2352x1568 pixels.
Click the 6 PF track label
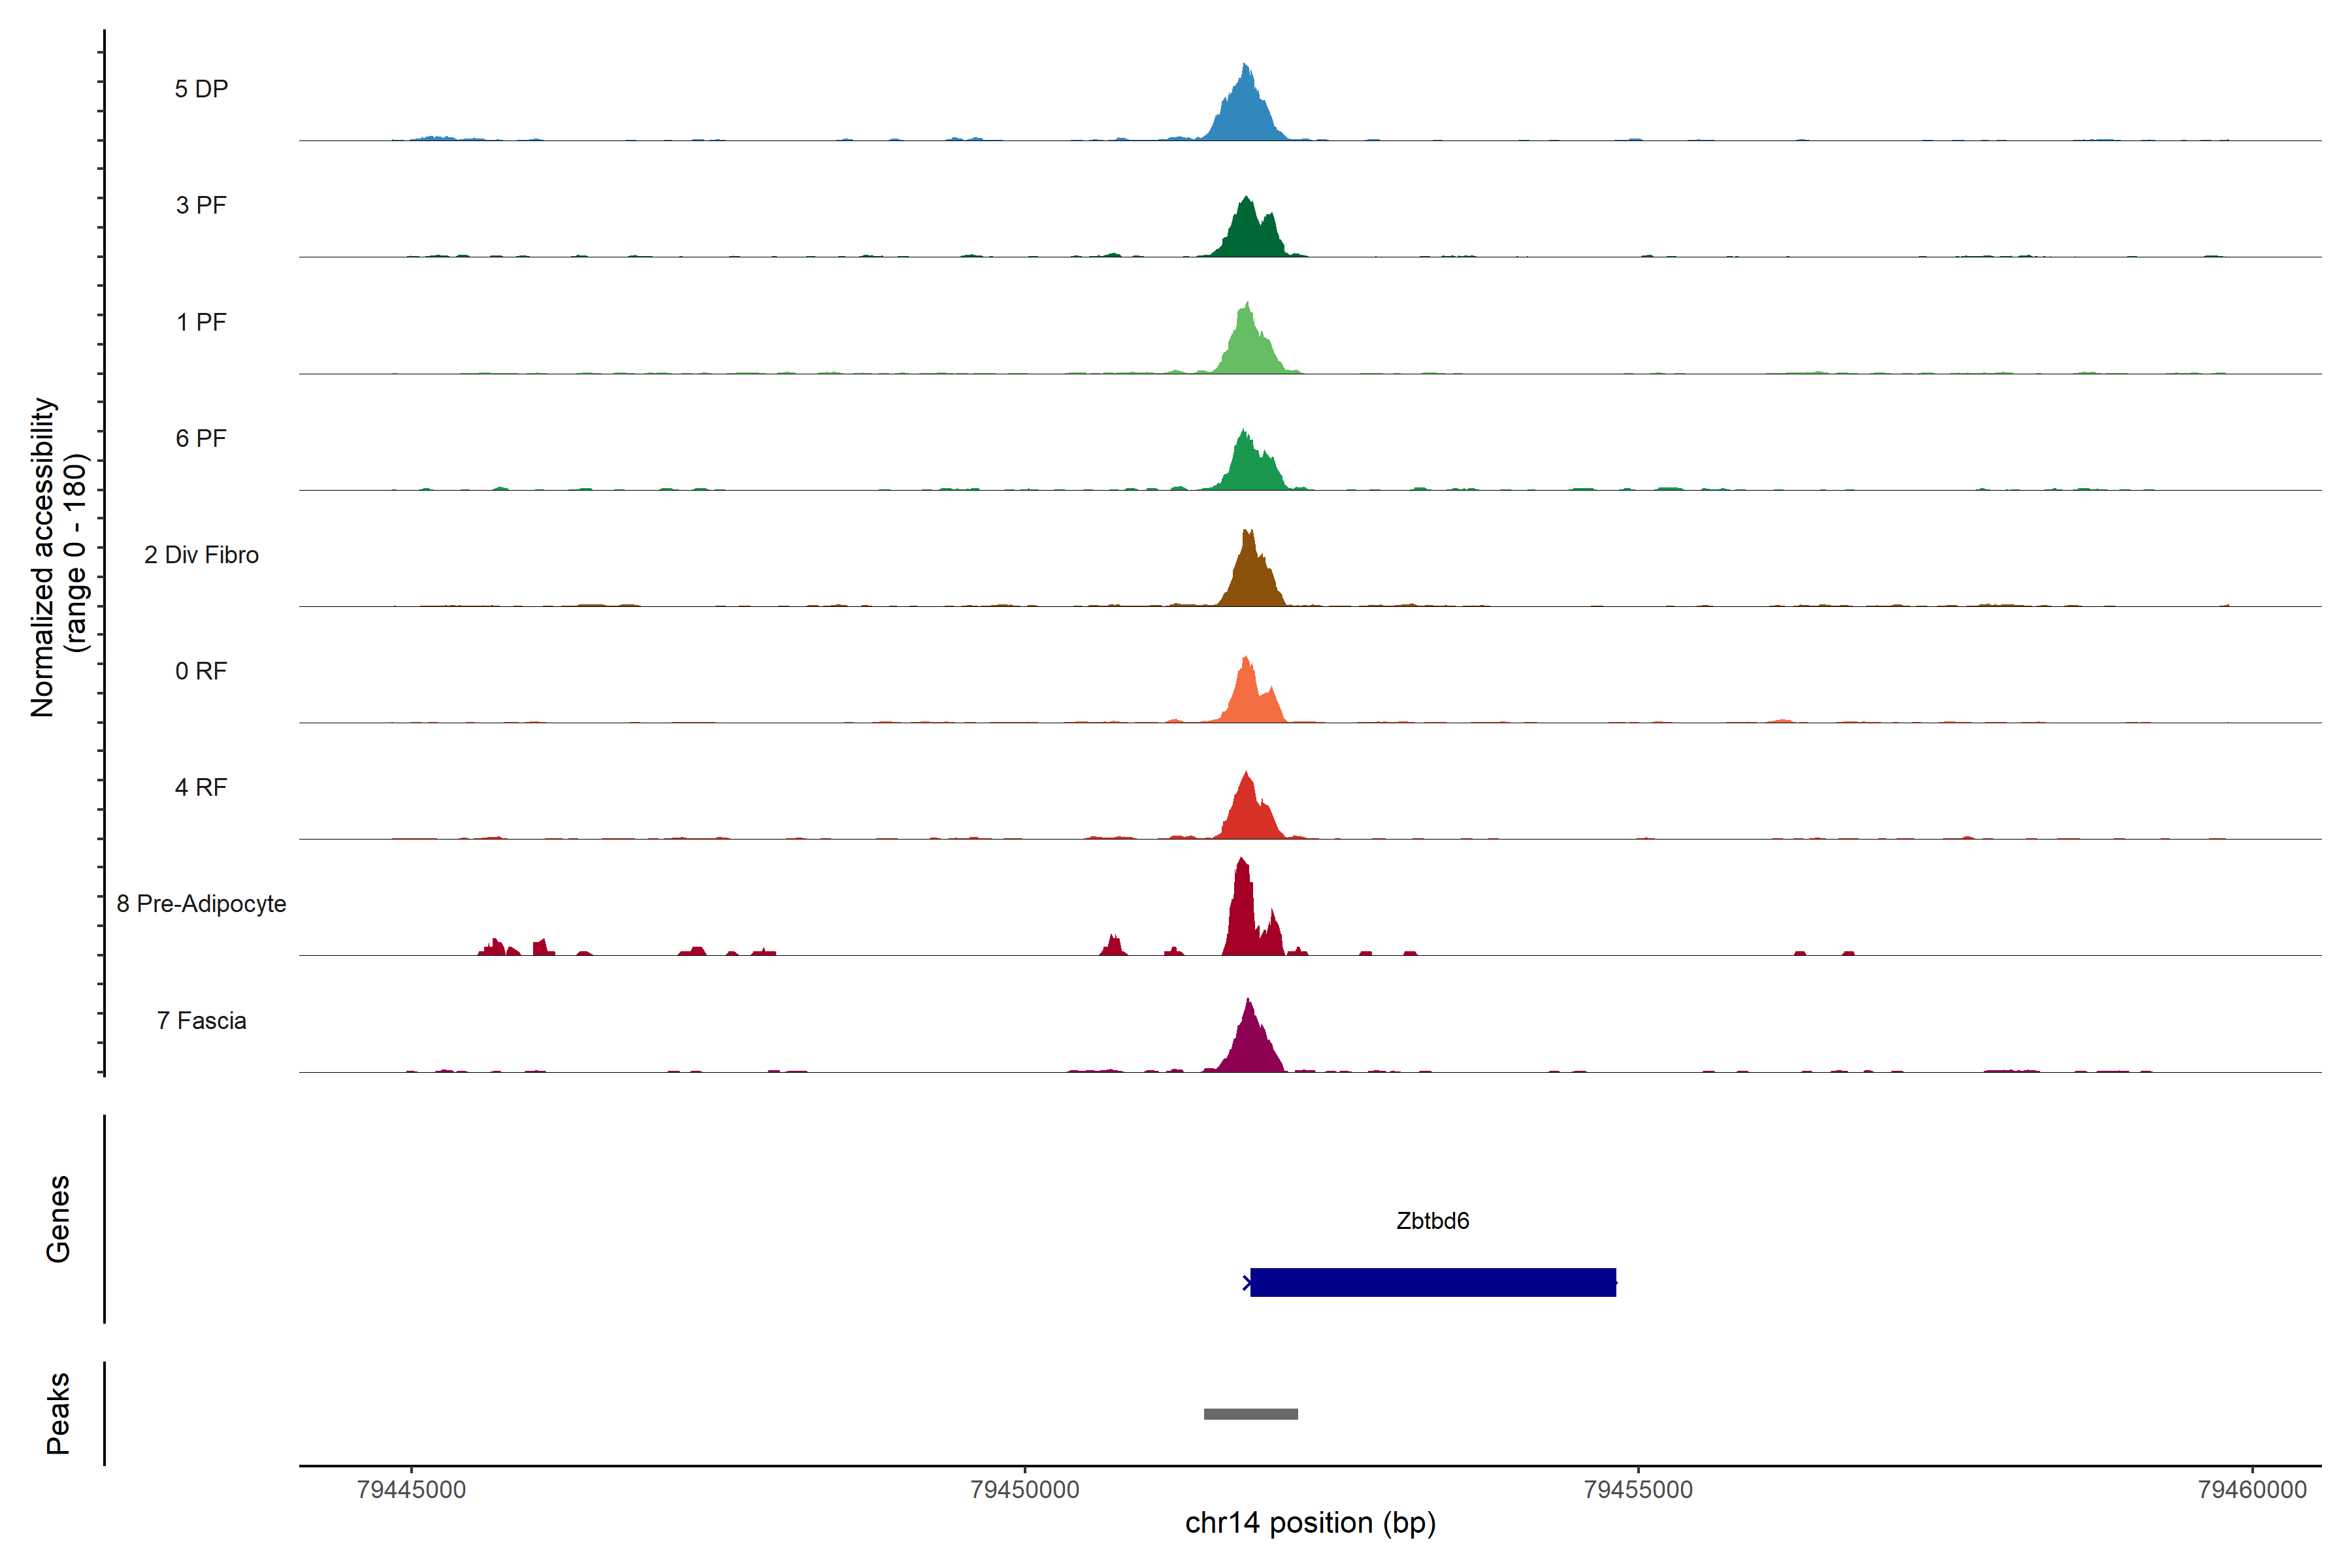[201, 438]
